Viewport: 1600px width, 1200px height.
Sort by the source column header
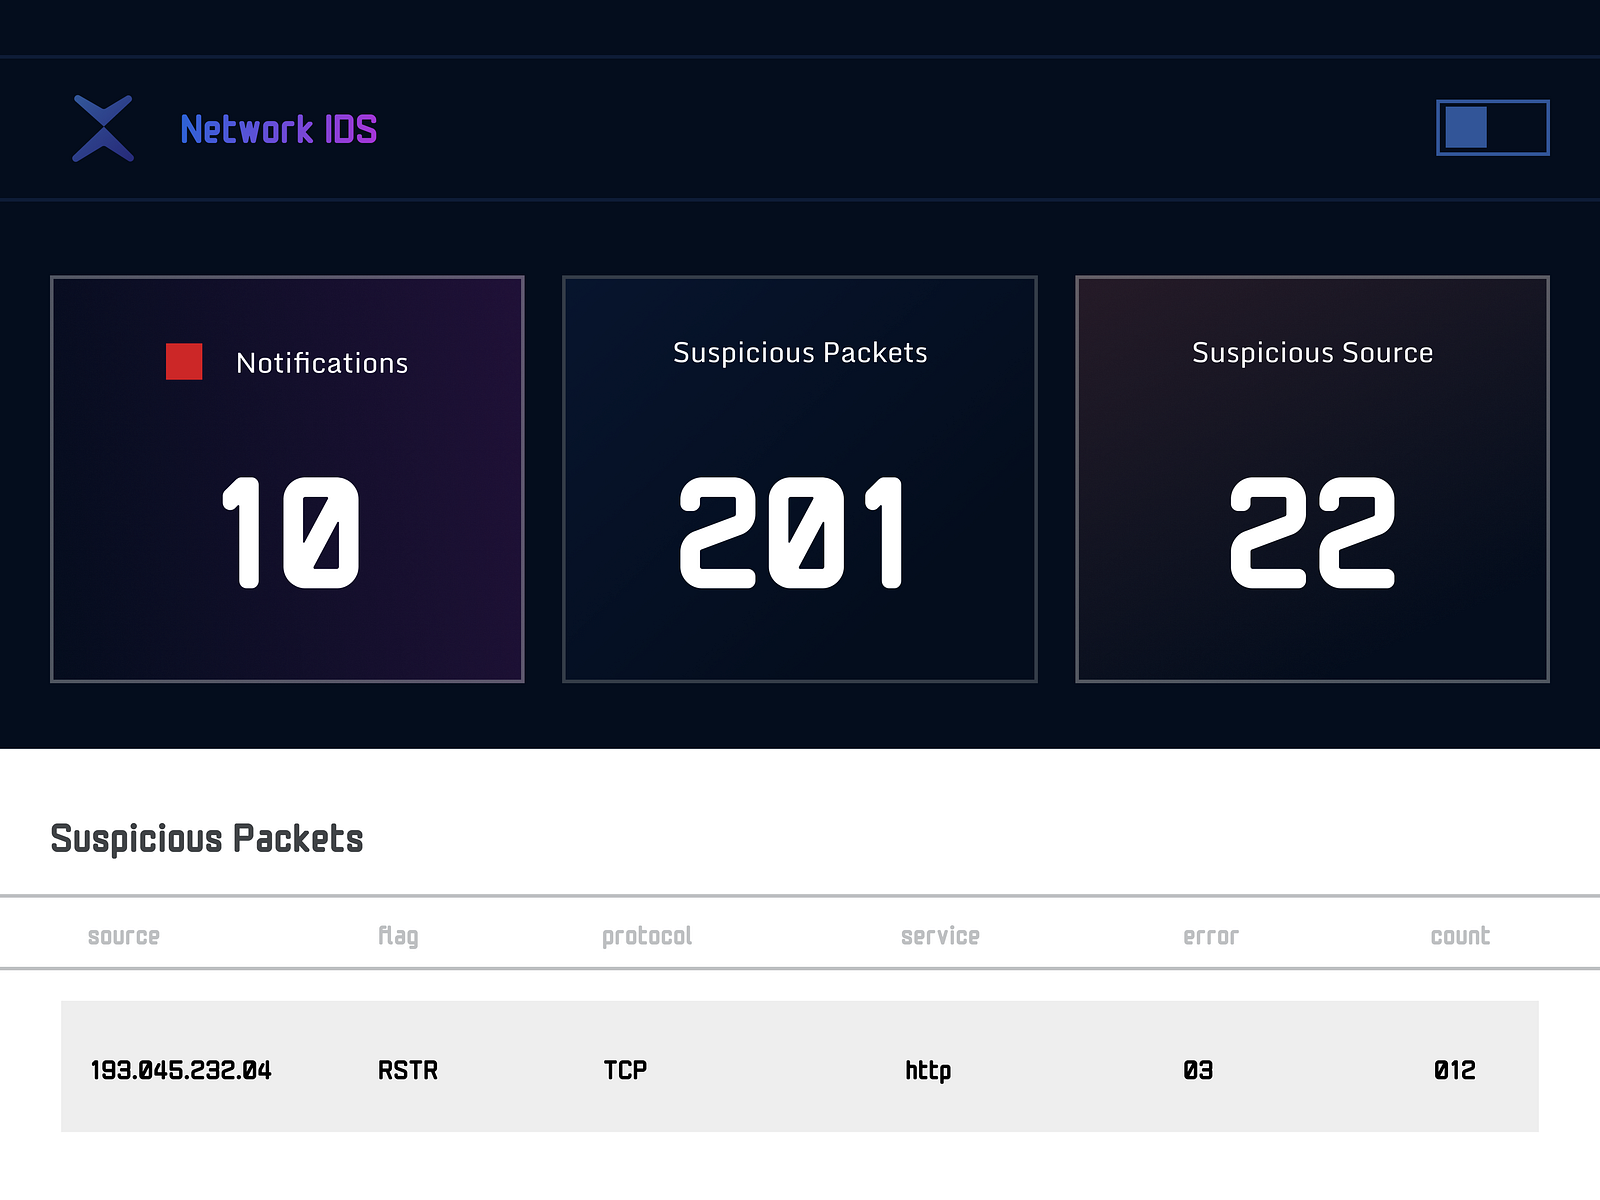(x=123, y=935)
